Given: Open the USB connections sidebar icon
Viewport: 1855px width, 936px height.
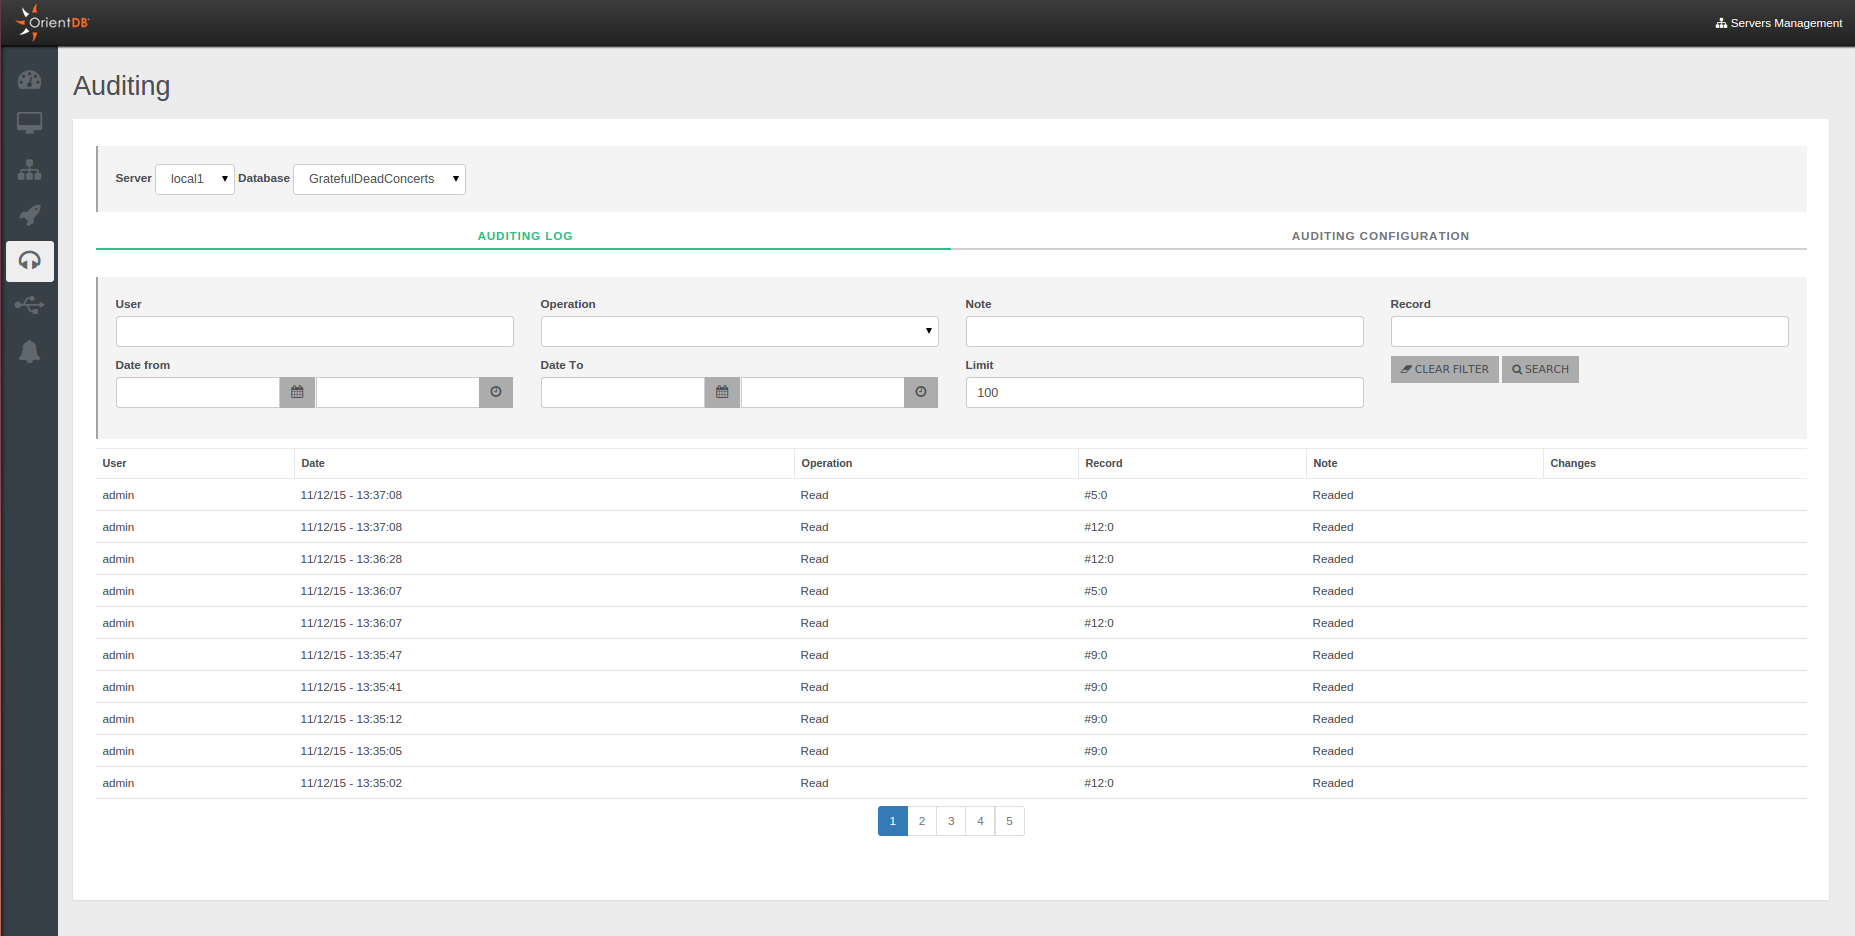Looking at the screenshot, I should point(30,305).
